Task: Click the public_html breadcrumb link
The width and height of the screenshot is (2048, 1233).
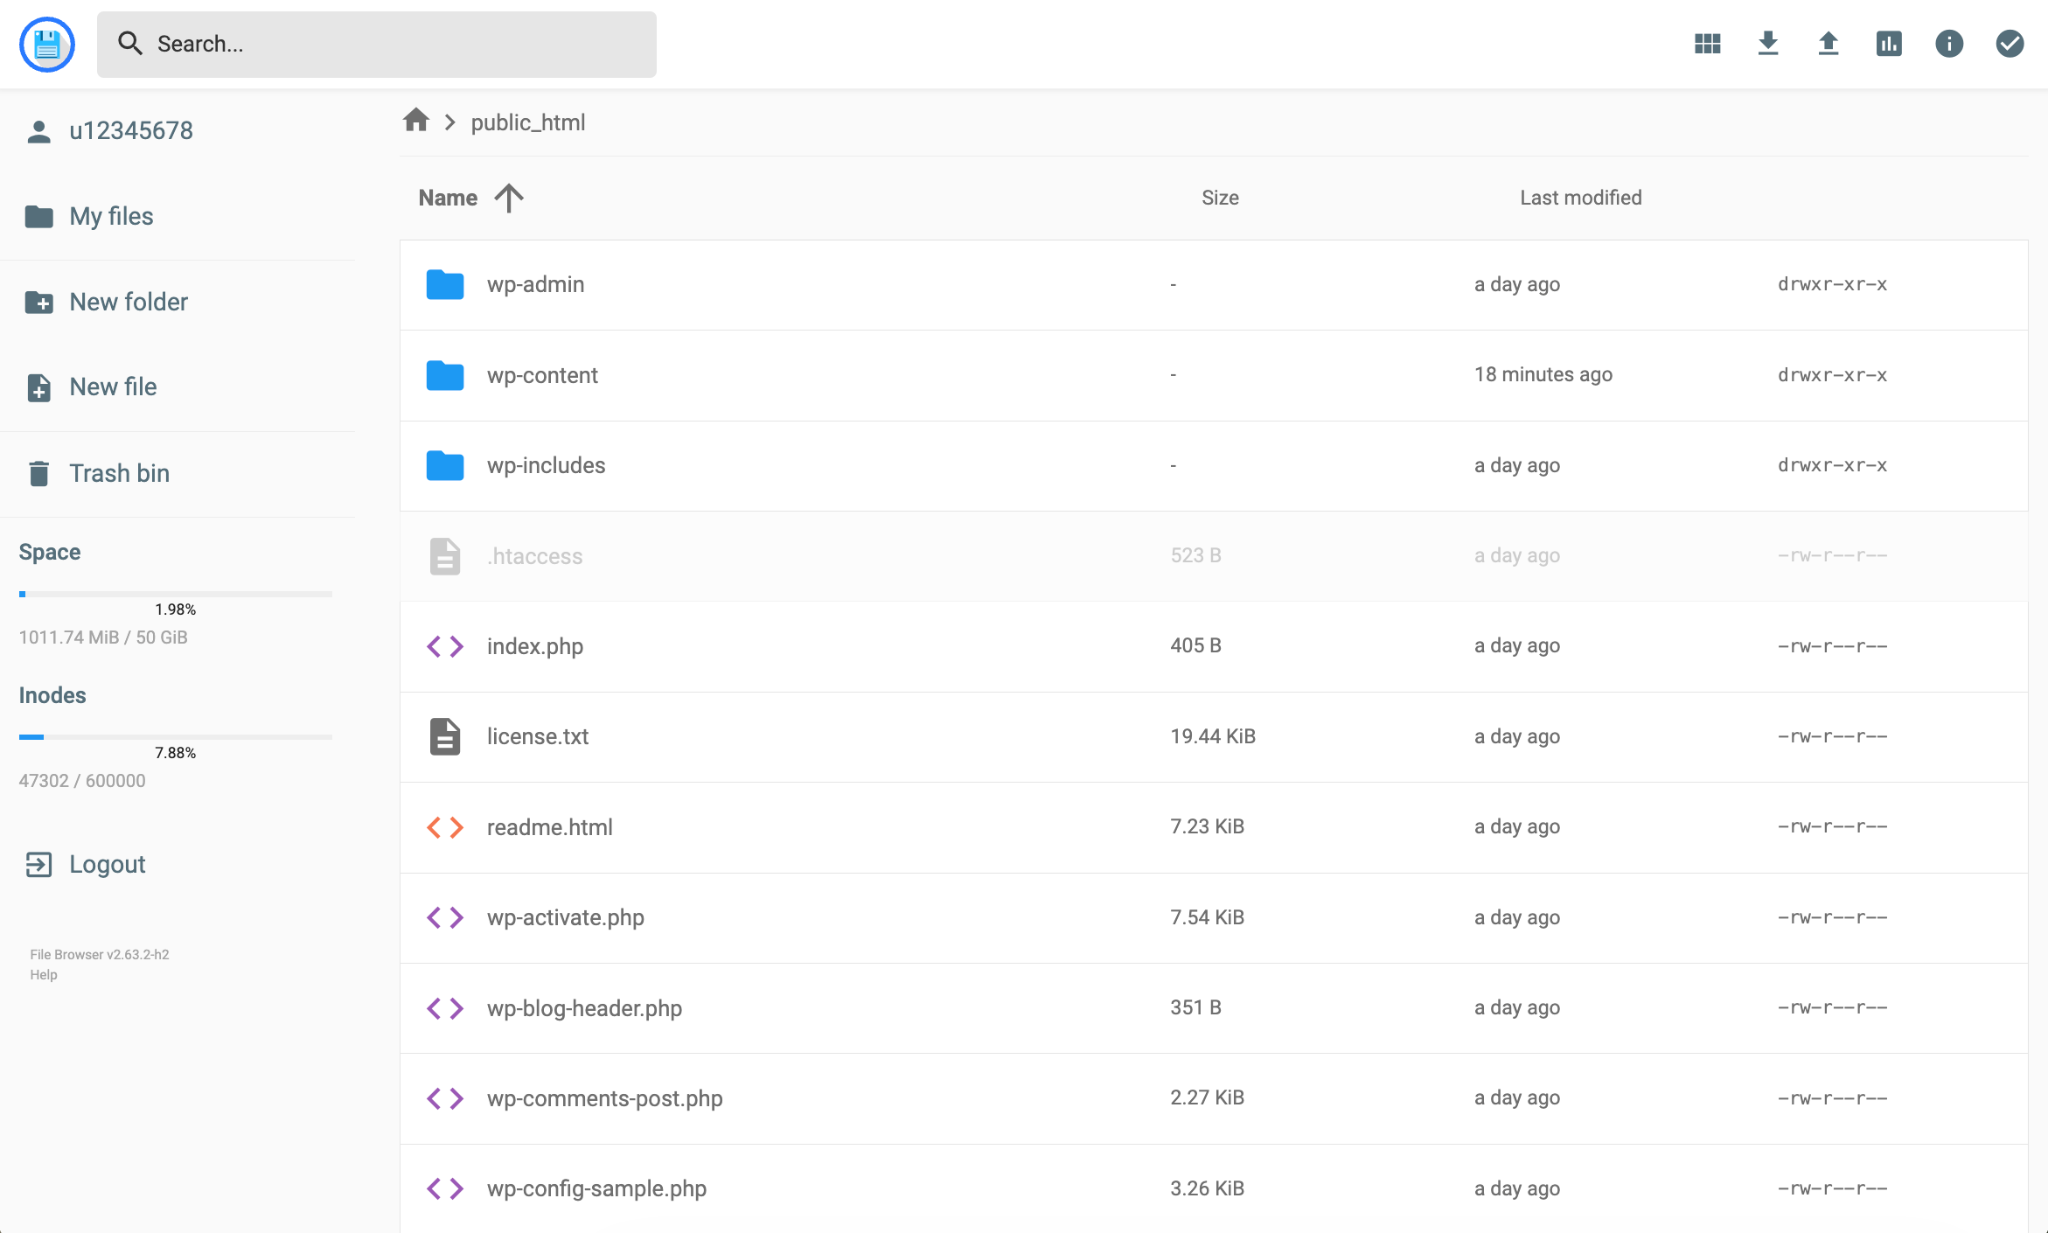Action: coord(528,122)
